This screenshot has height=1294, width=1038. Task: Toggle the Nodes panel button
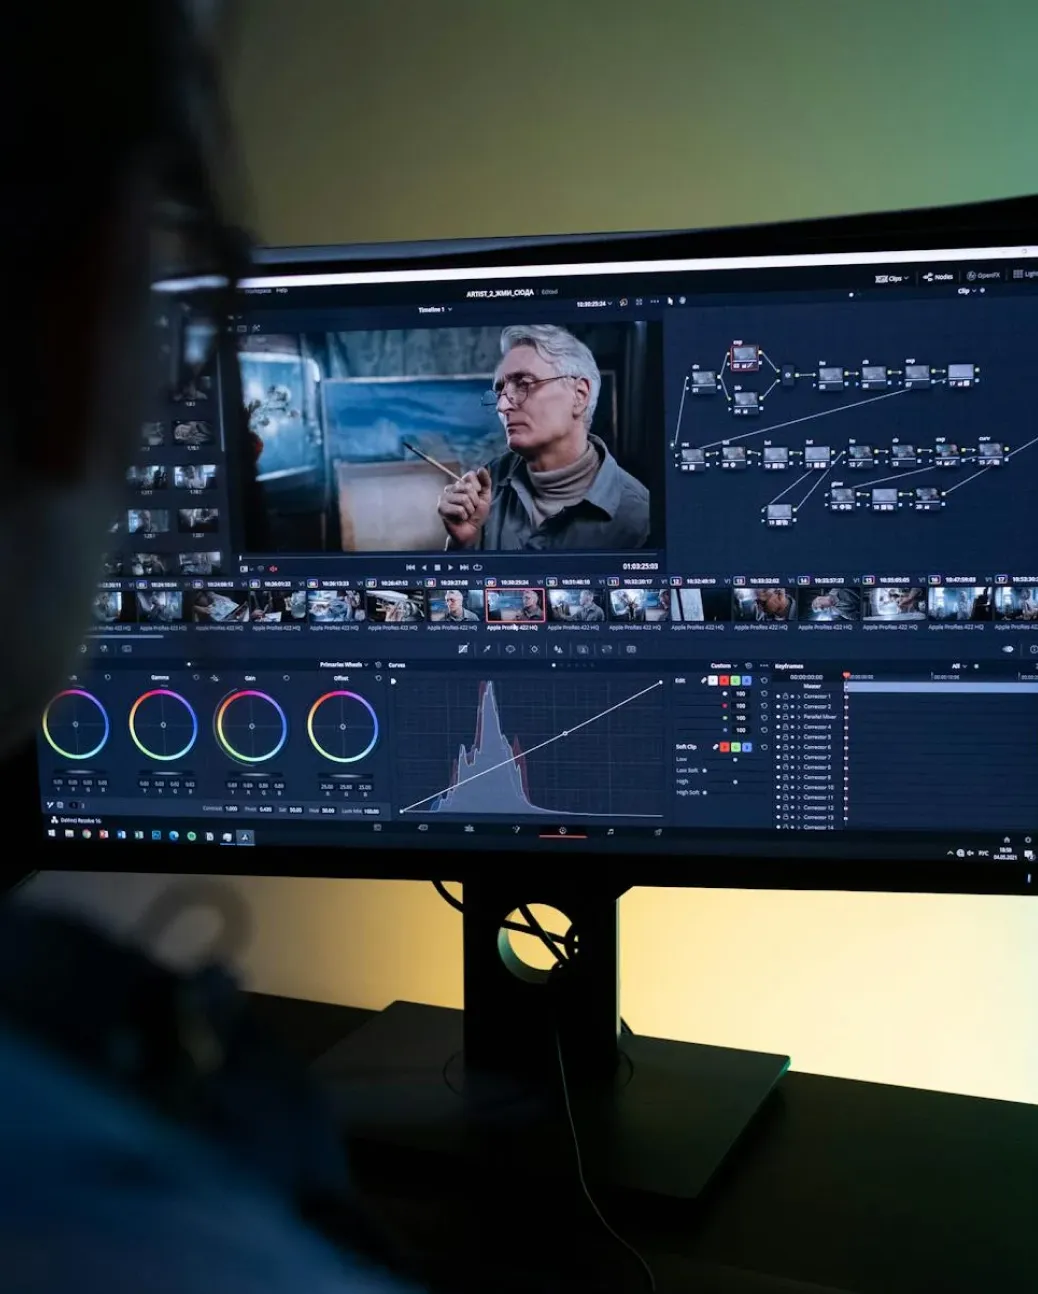point(938,276)
